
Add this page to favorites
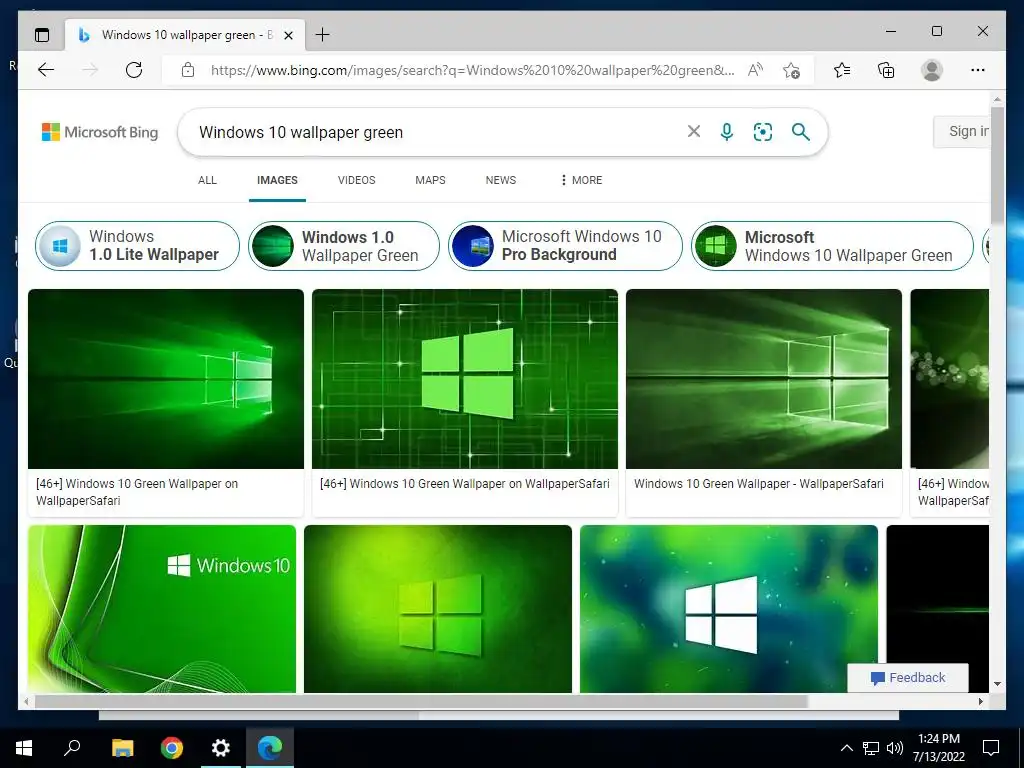792,70
